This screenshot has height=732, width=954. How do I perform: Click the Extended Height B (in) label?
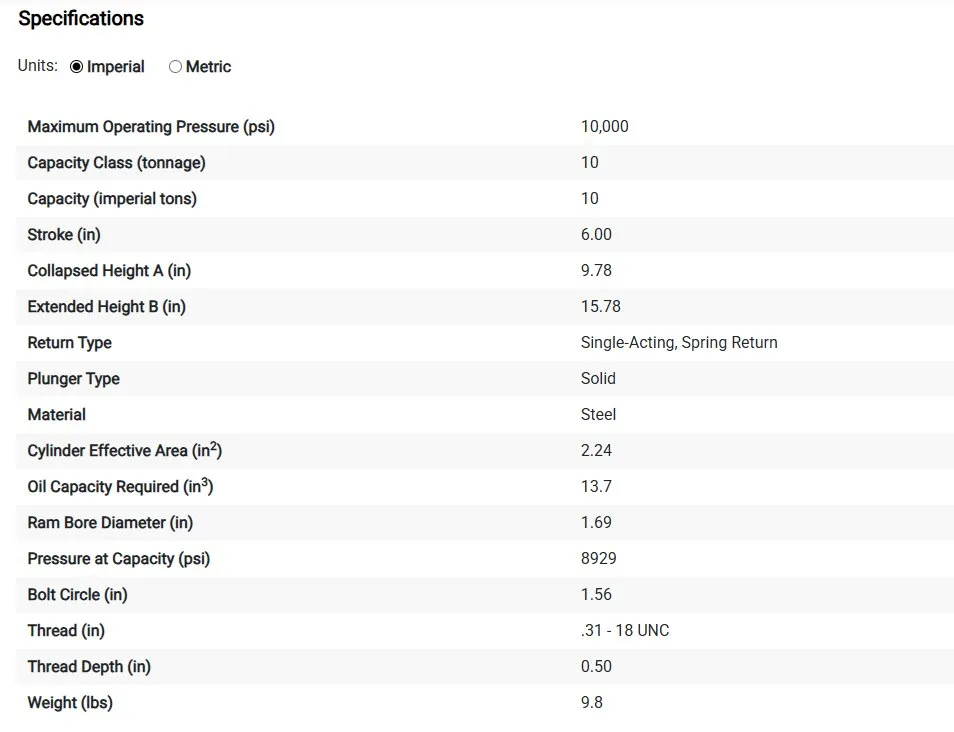[x=106, y=306]
